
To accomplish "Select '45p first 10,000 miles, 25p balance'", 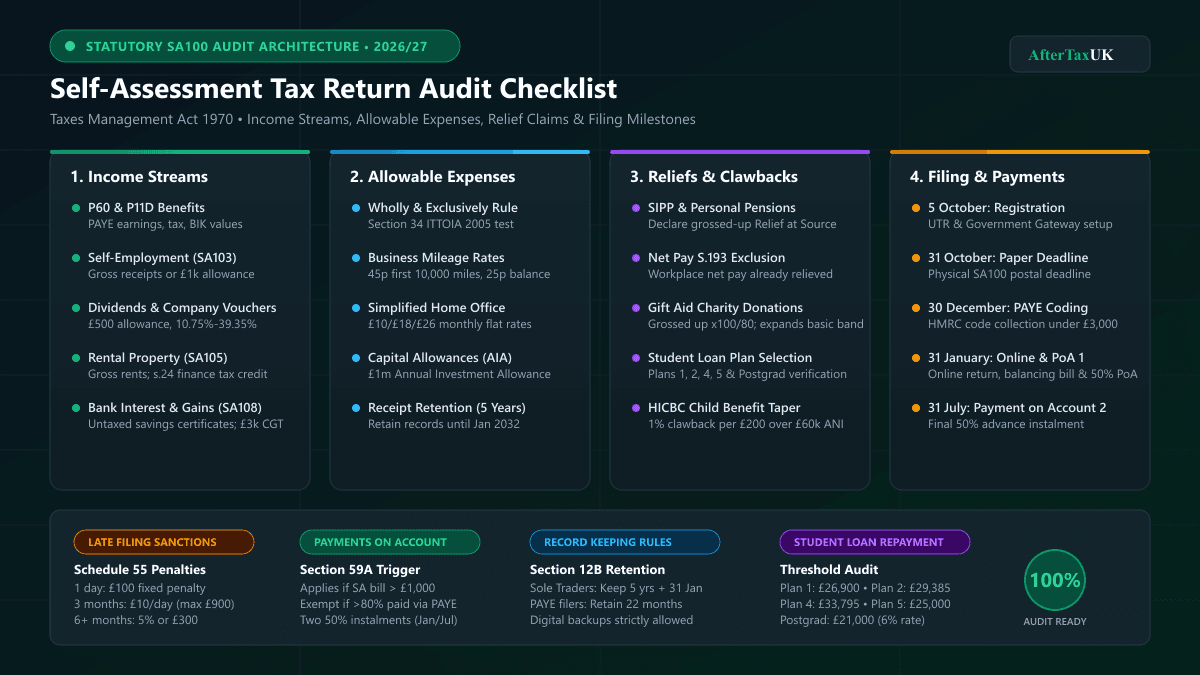I will pyautogui.click(x=459, y=274).
